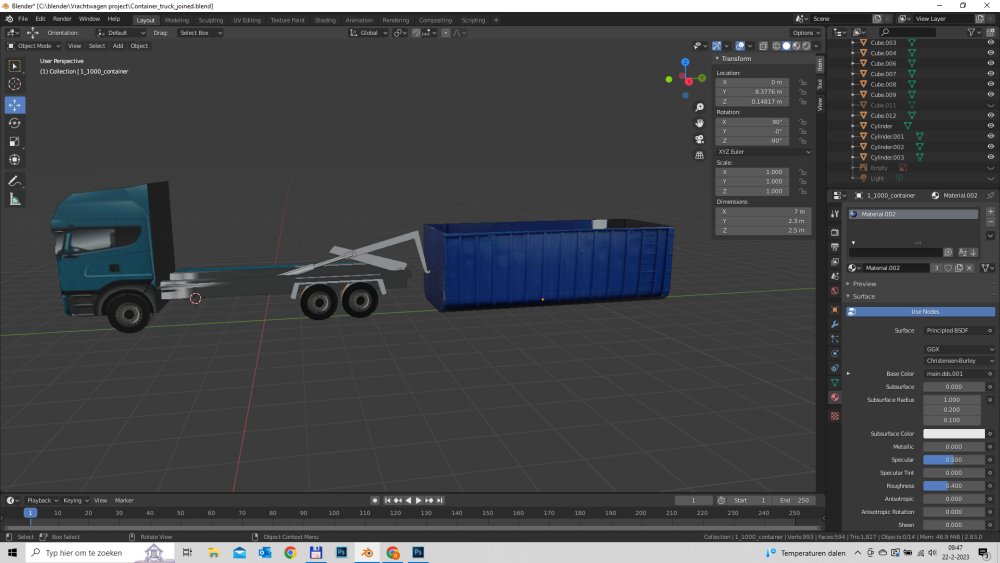Lock the Location X transform value
The width and height of the screenshot is (1000, 563).
point(803,82)
